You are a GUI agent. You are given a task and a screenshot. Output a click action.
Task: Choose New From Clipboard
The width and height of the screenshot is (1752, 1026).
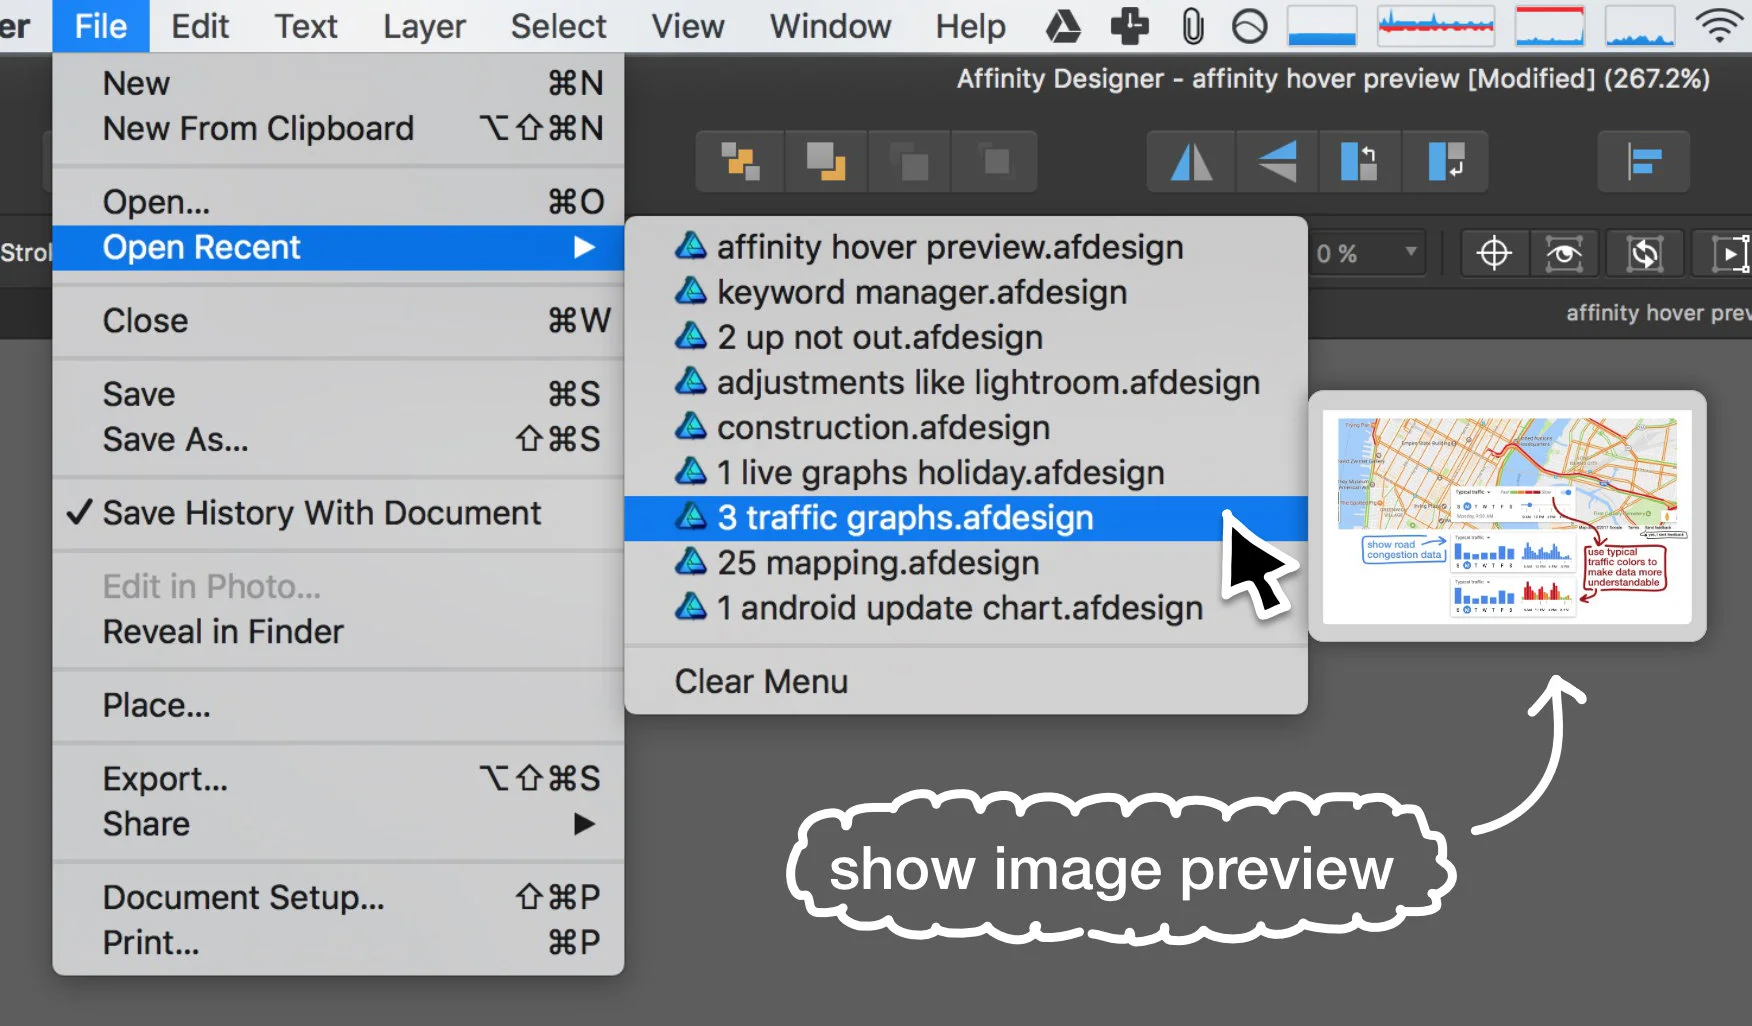coord(338,128)
